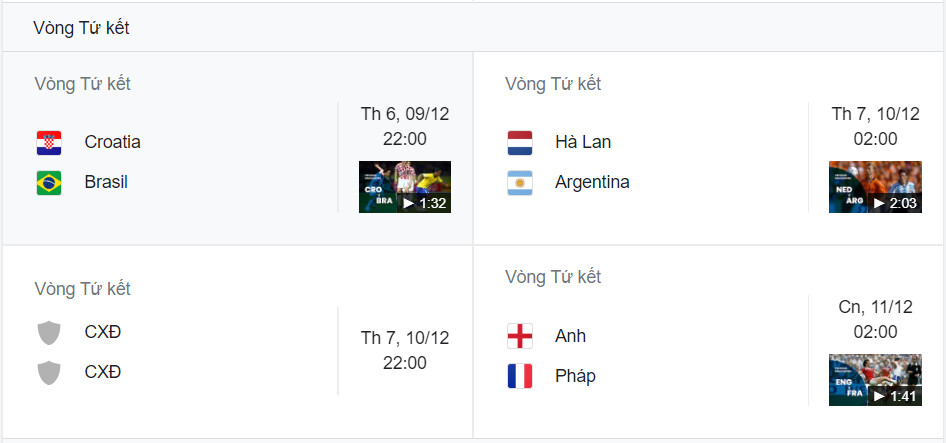Click the Croatia flag icon

[x=49, y=142]
